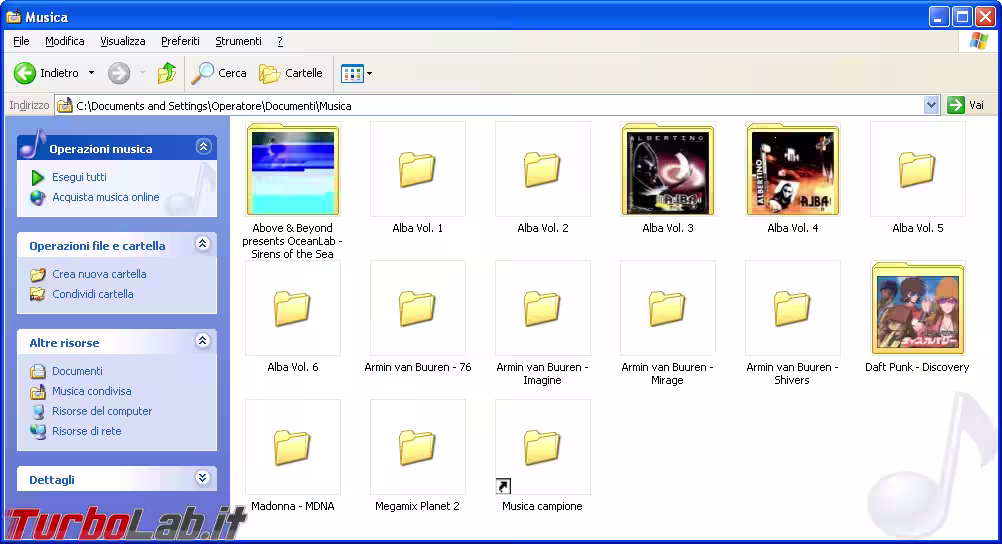Collapse the Altre risorse panel
Image resolution: width=1002 pixels, height=544 pixels.
coord(203,341)
